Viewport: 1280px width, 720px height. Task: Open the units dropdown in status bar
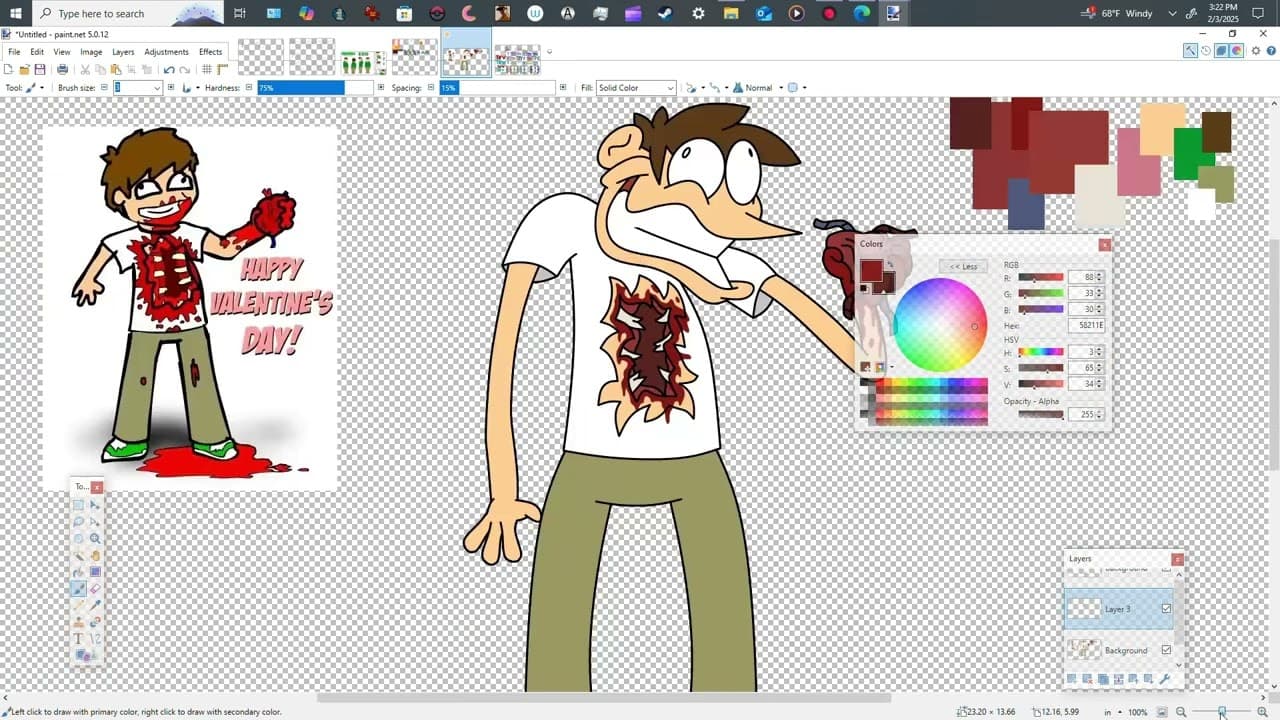(1112, 712)
